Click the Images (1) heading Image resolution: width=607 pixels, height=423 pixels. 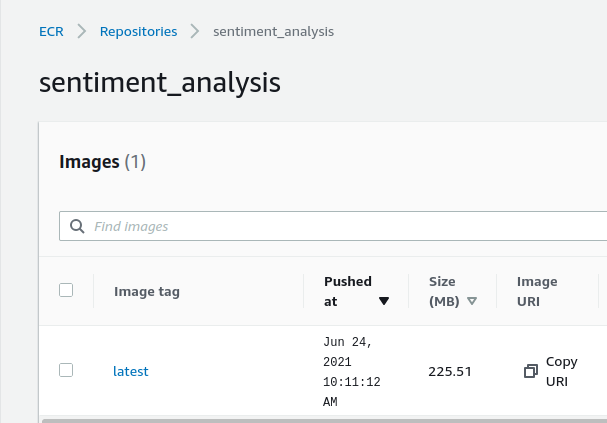point(102,162)
